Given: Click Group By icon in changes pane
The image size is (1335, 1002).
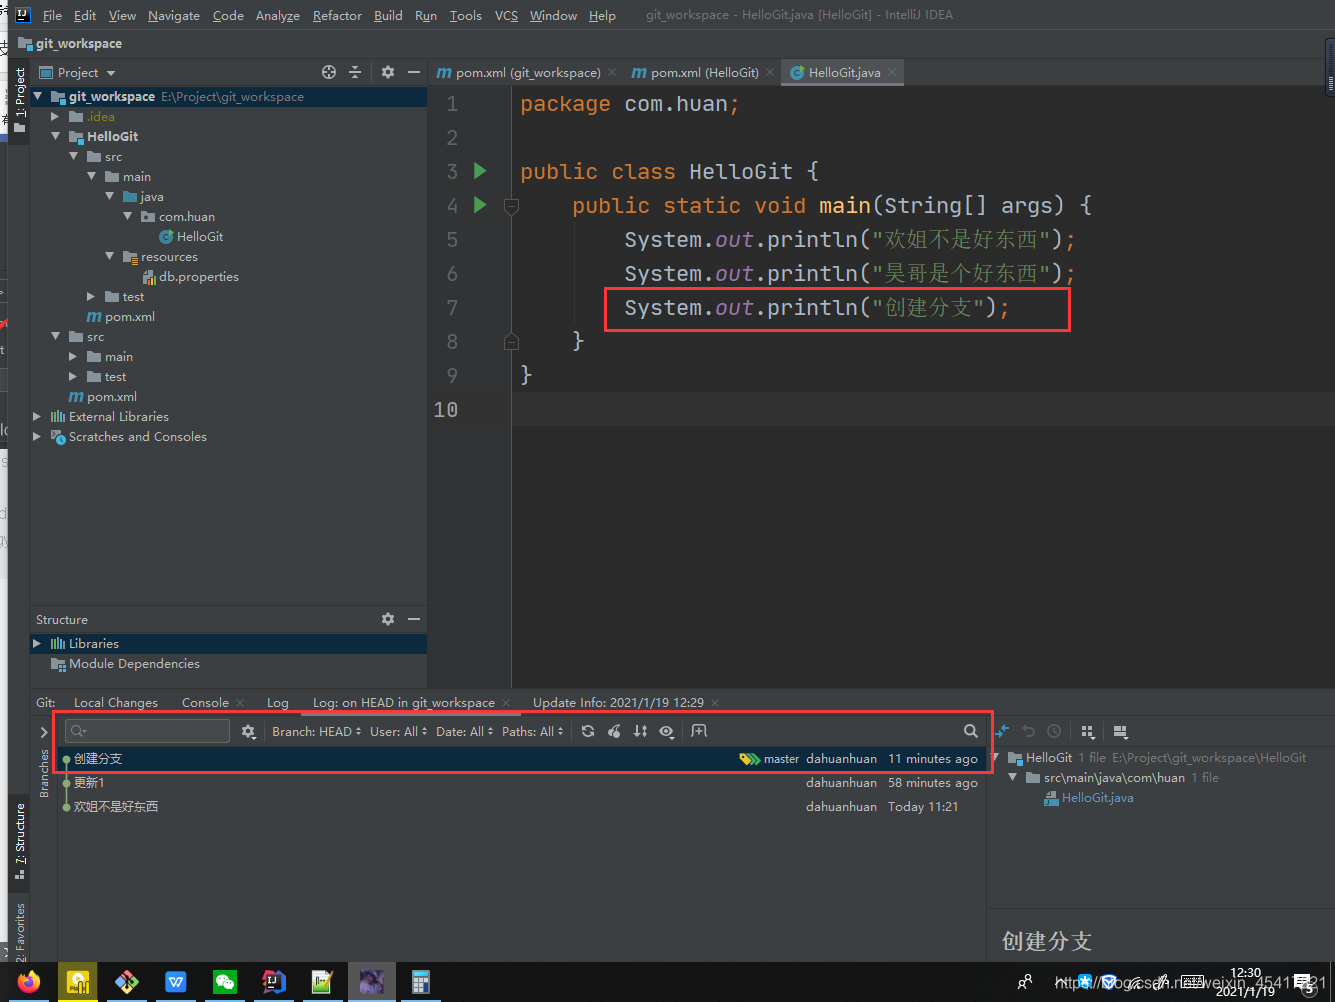Looking at the screenshot, I should click(1088, 731).
